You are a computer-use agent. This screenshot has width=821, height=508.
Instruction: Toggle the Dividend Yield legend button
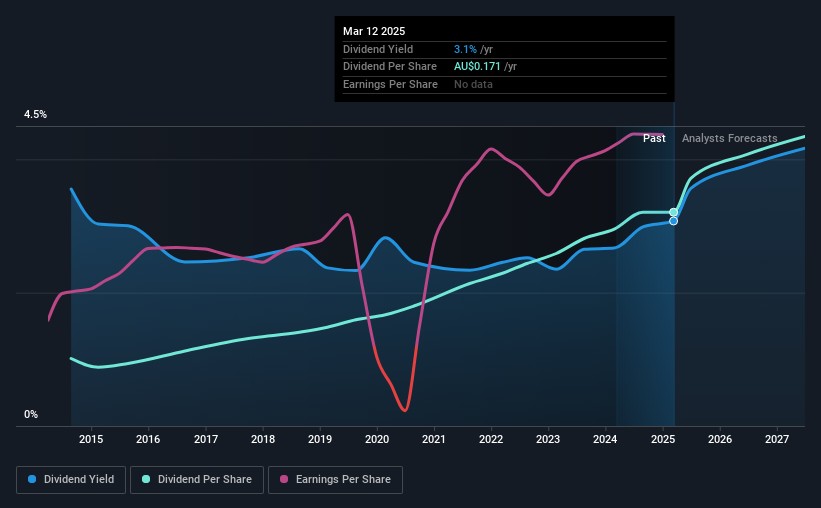(x=71, y=480)
